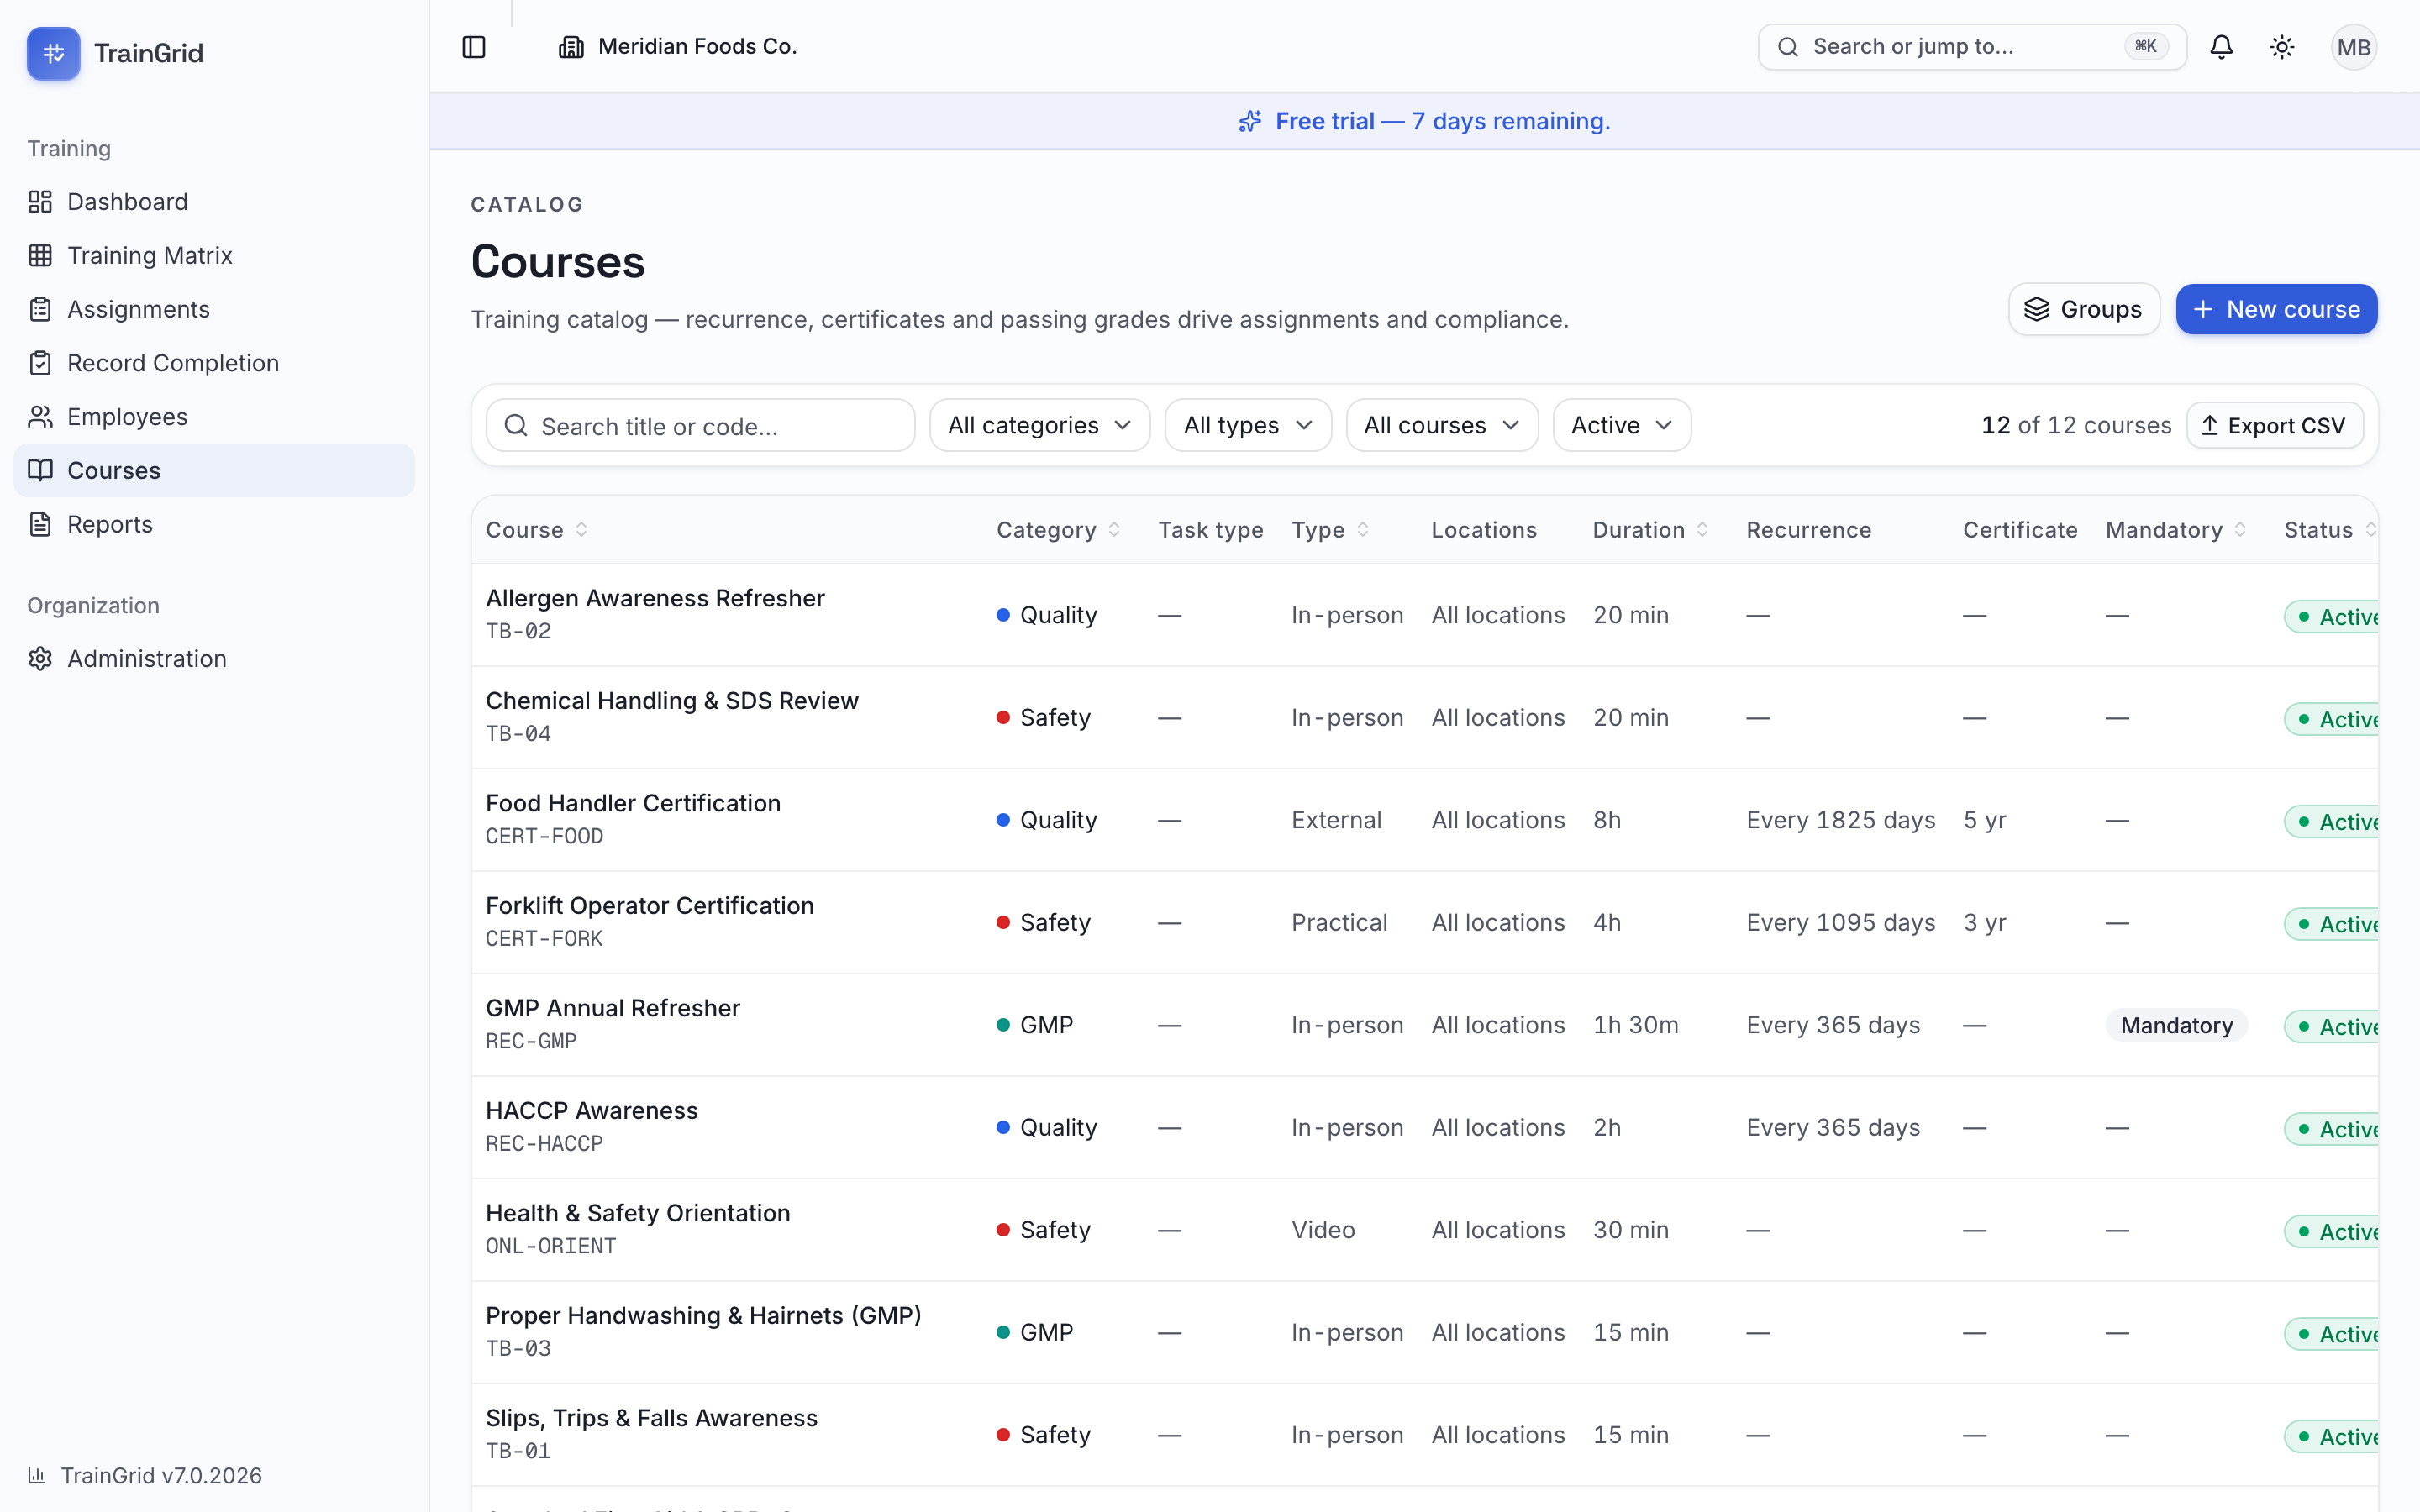Open Chemical Handling & SDS Review course
The height and width of the screenshot is (1512, 2420).
672,701
